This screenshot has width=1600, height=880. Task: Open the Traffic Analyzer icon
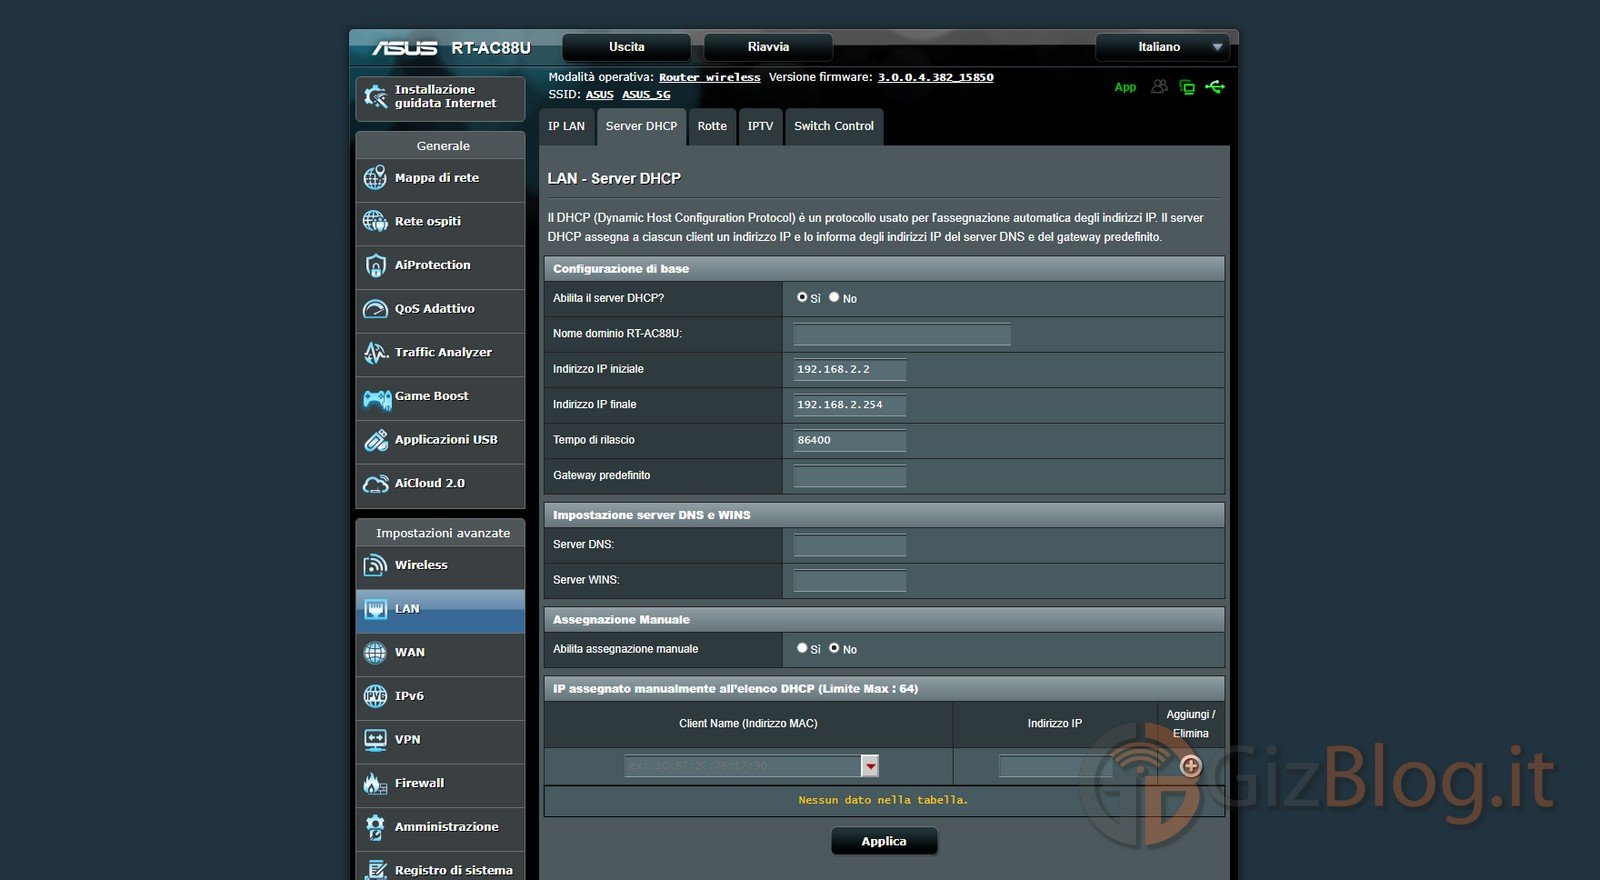click(x=375, y=352)
